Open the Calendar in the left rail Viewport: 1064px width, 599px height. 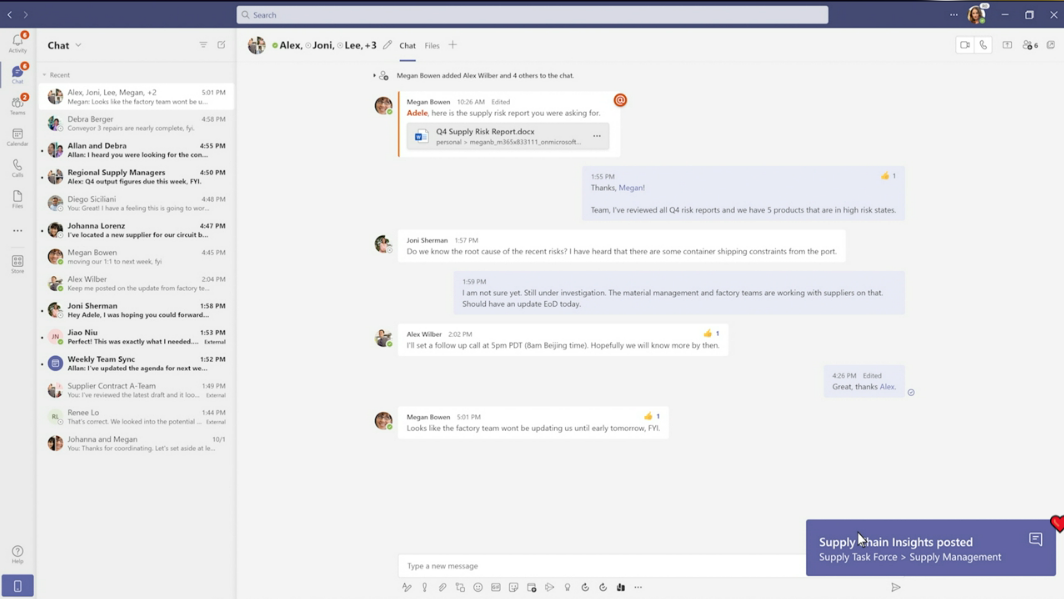pos(18,136)
